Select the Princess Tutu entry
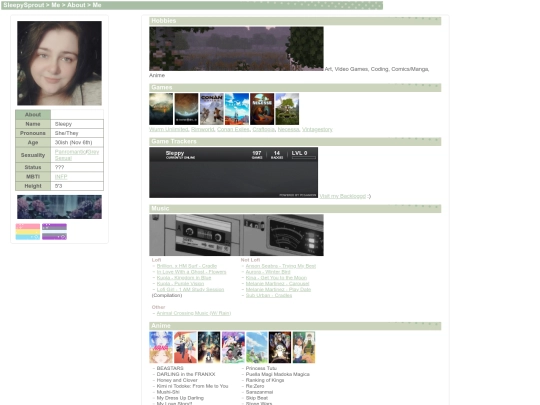Viewport: 540px width, 405px height. pyautogui.click(x=261, y=368)
